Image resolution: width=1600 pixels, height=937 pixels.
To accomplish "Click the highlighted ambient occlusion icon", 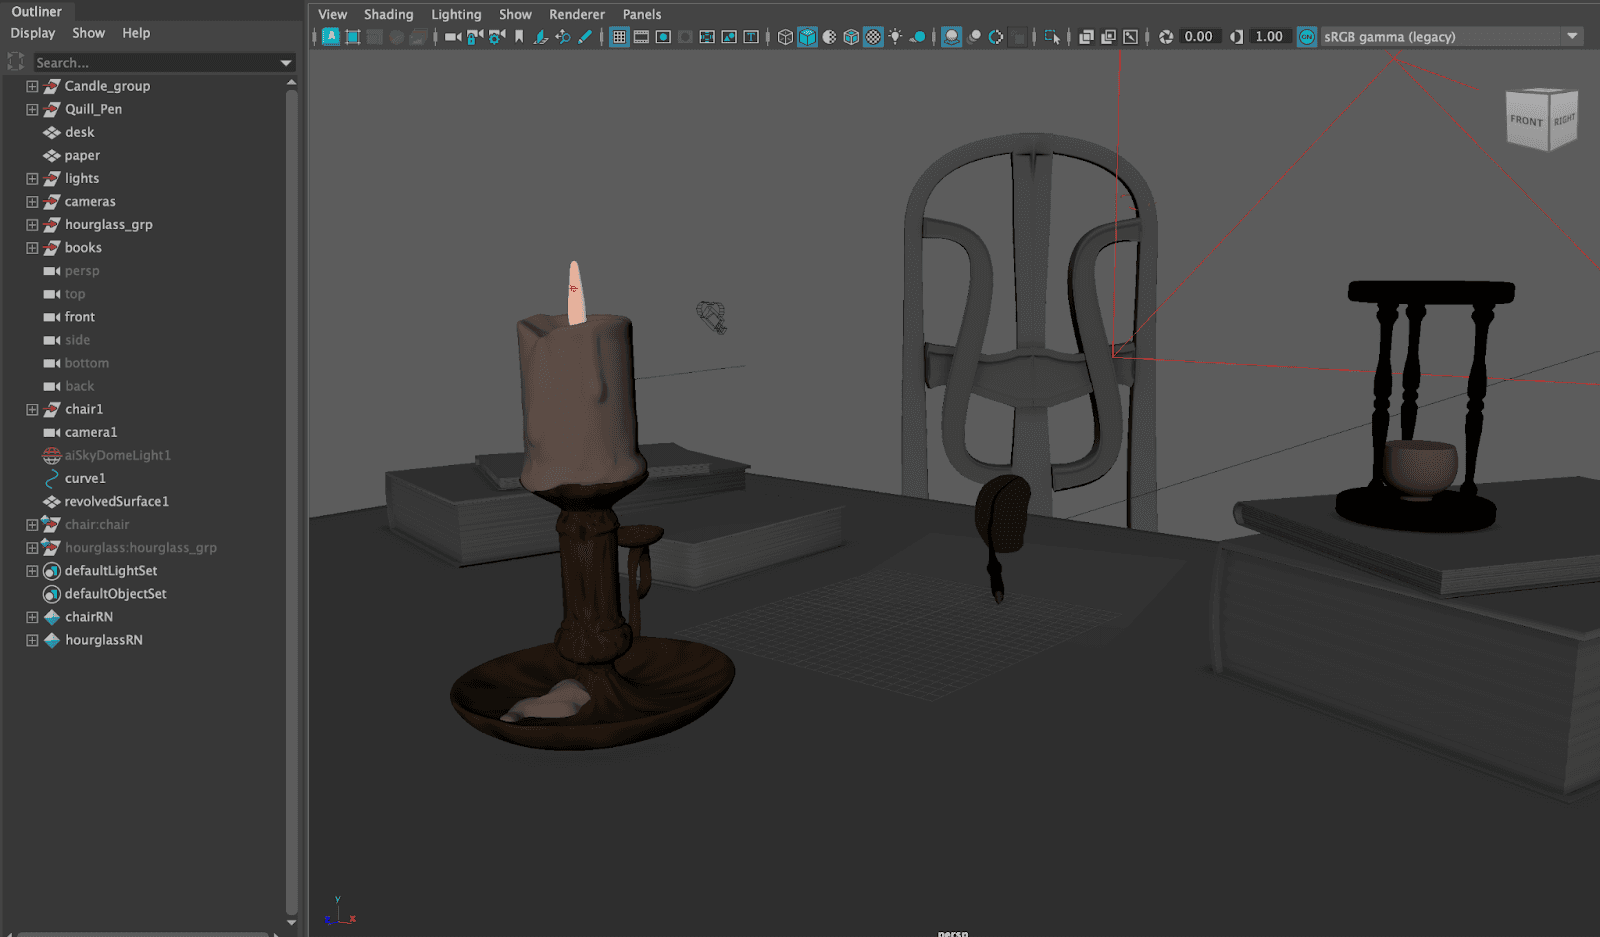I will pos(951,37).
